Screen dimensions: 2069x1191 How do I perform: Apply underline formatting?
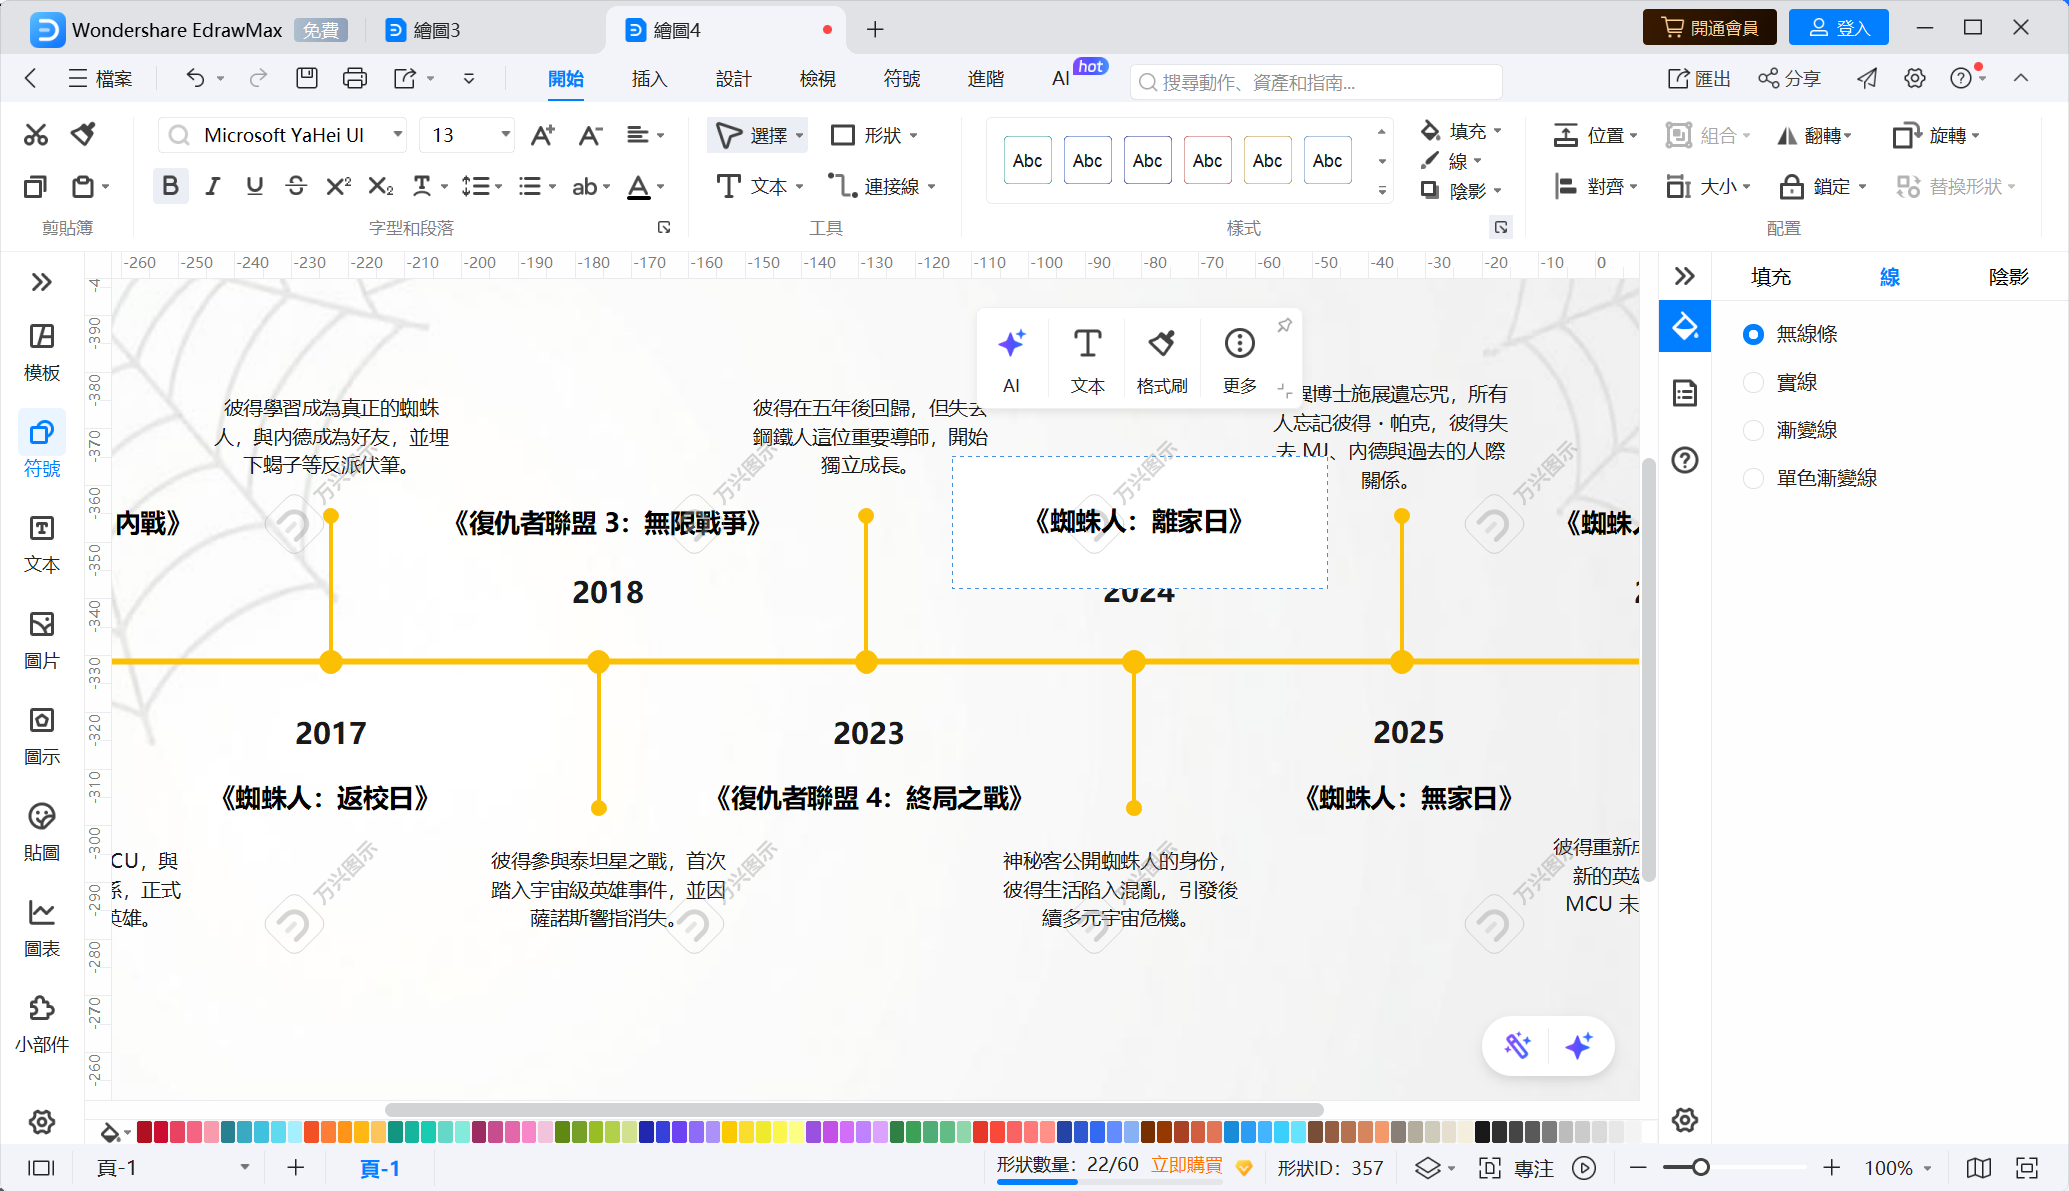(x=254, y=186)
